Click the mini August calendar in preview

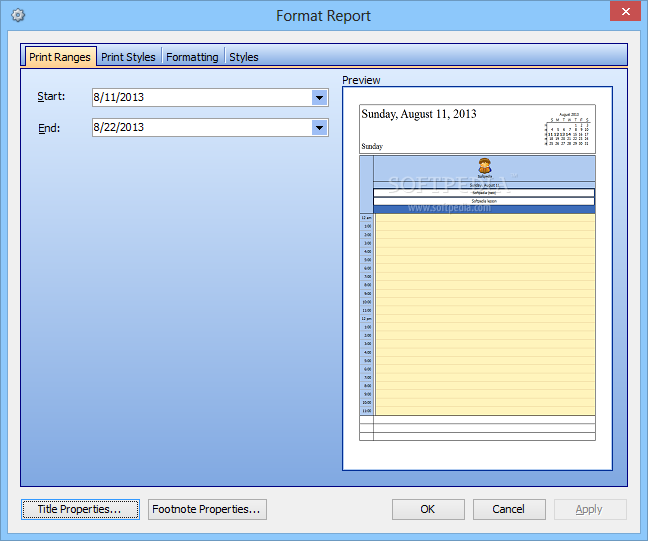tap(567, 129)
